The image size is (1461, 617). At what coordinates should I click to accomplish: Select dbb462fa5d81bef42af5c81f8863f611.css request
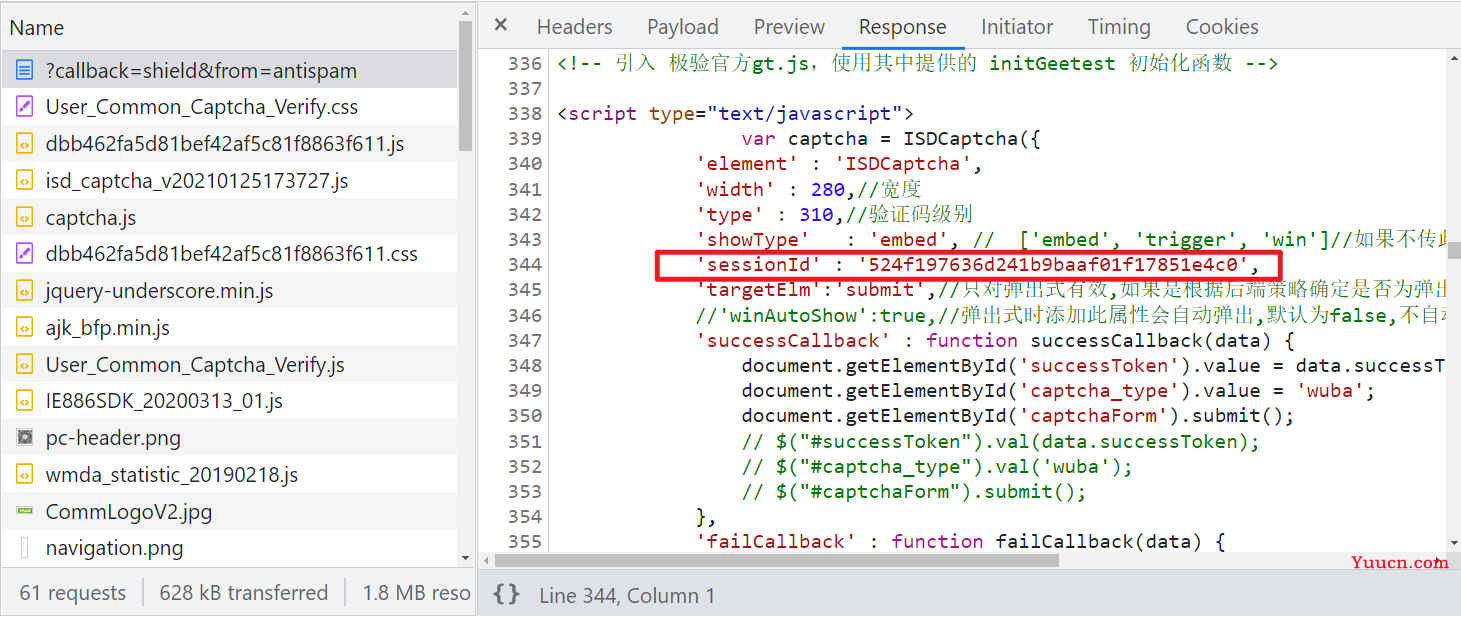[229, 254]
